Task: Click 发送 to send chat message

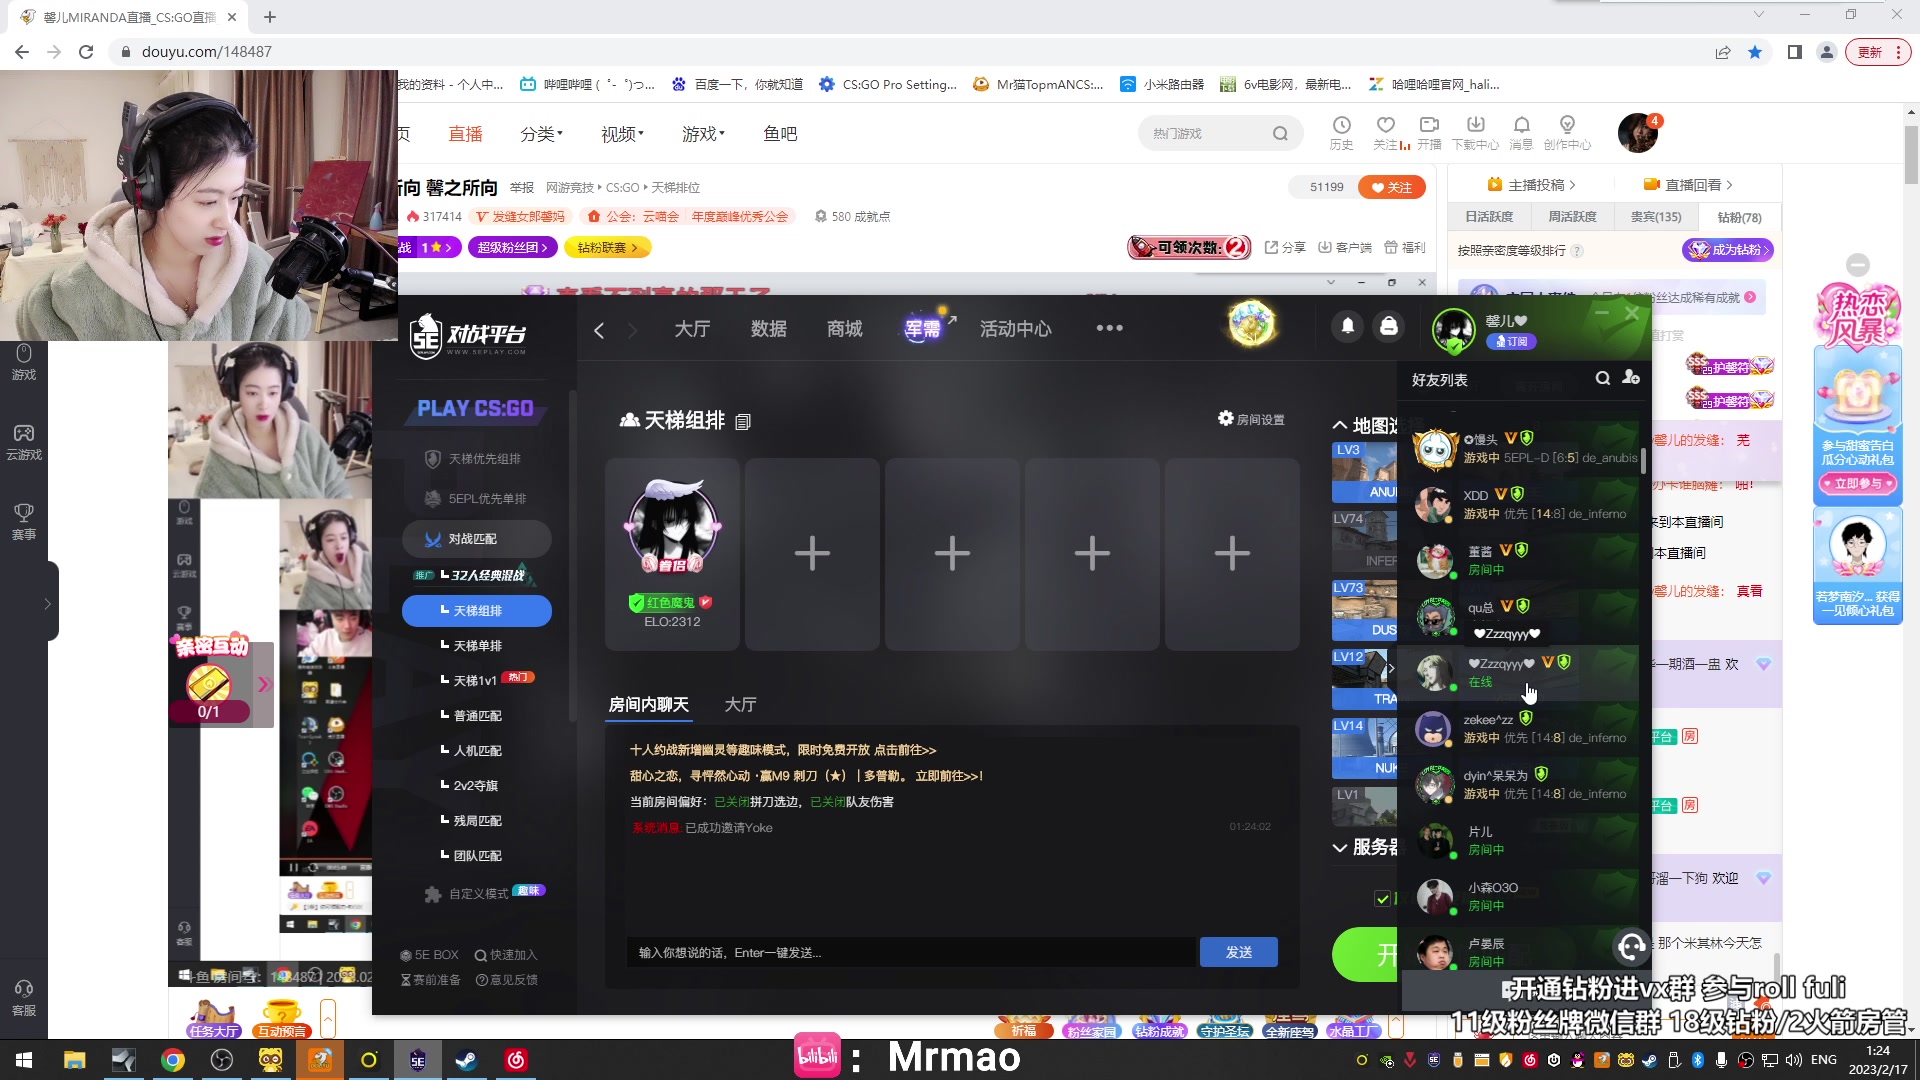Action: [1237, 952]
